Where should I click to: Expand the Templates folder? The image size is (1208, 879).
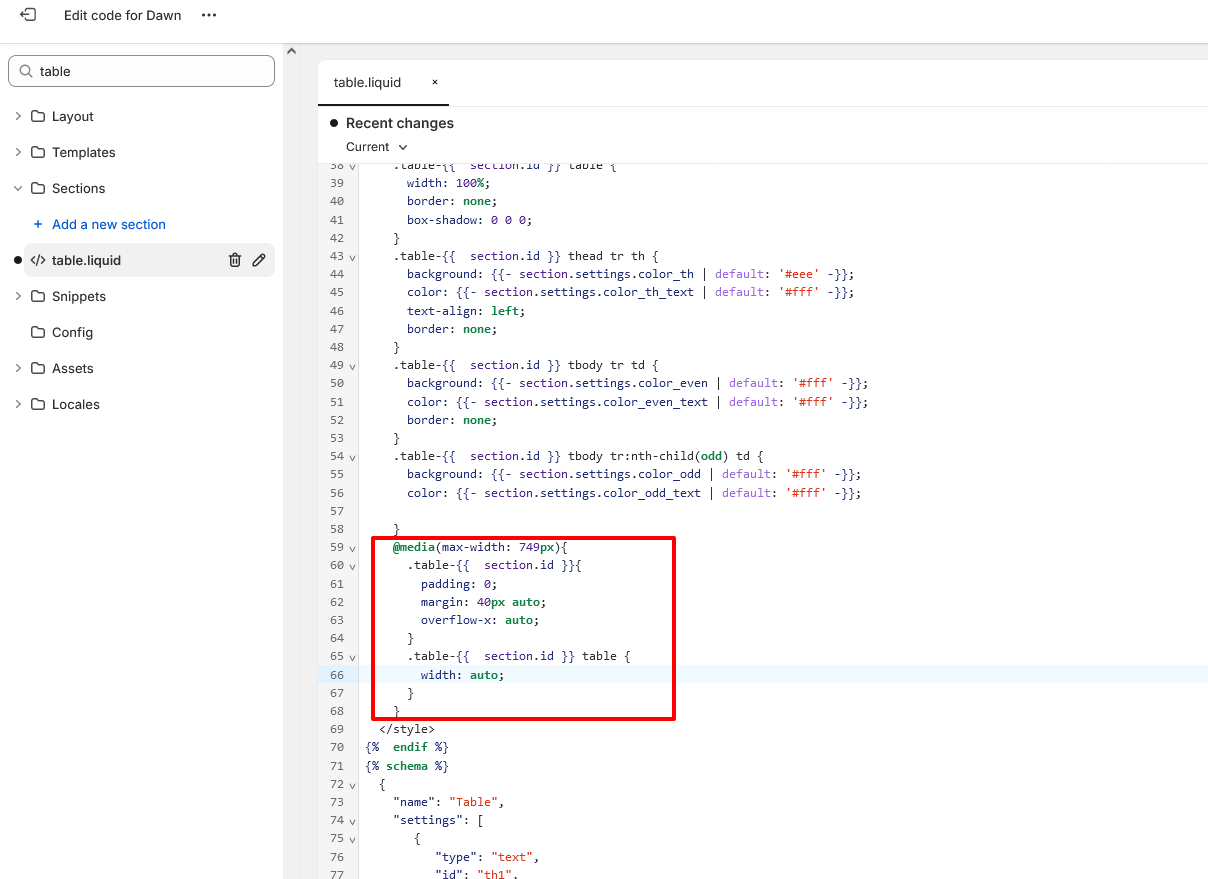pyautogui.click(x=18, y=152)
